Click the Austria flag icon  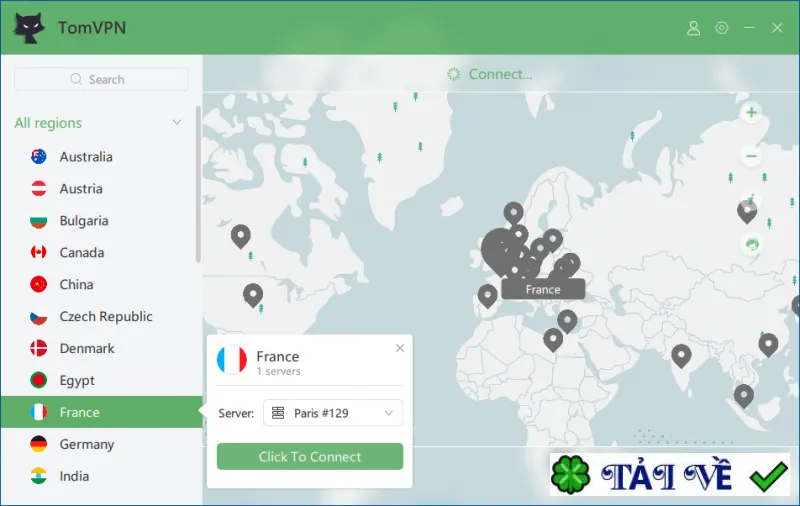(39, 189)
